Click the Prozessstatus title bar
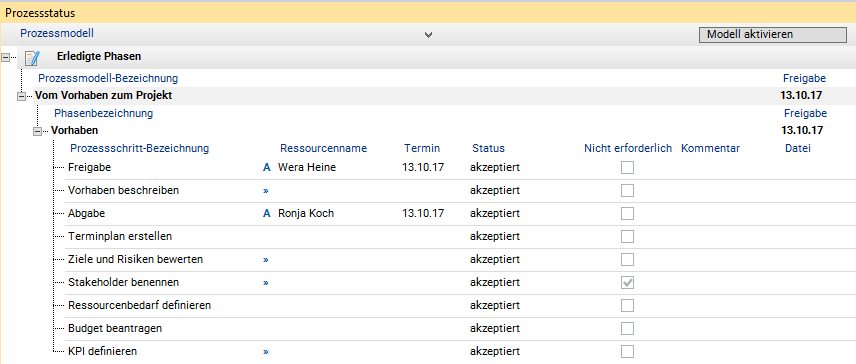This screenshot has width=856, height=364. click(428, 12)
